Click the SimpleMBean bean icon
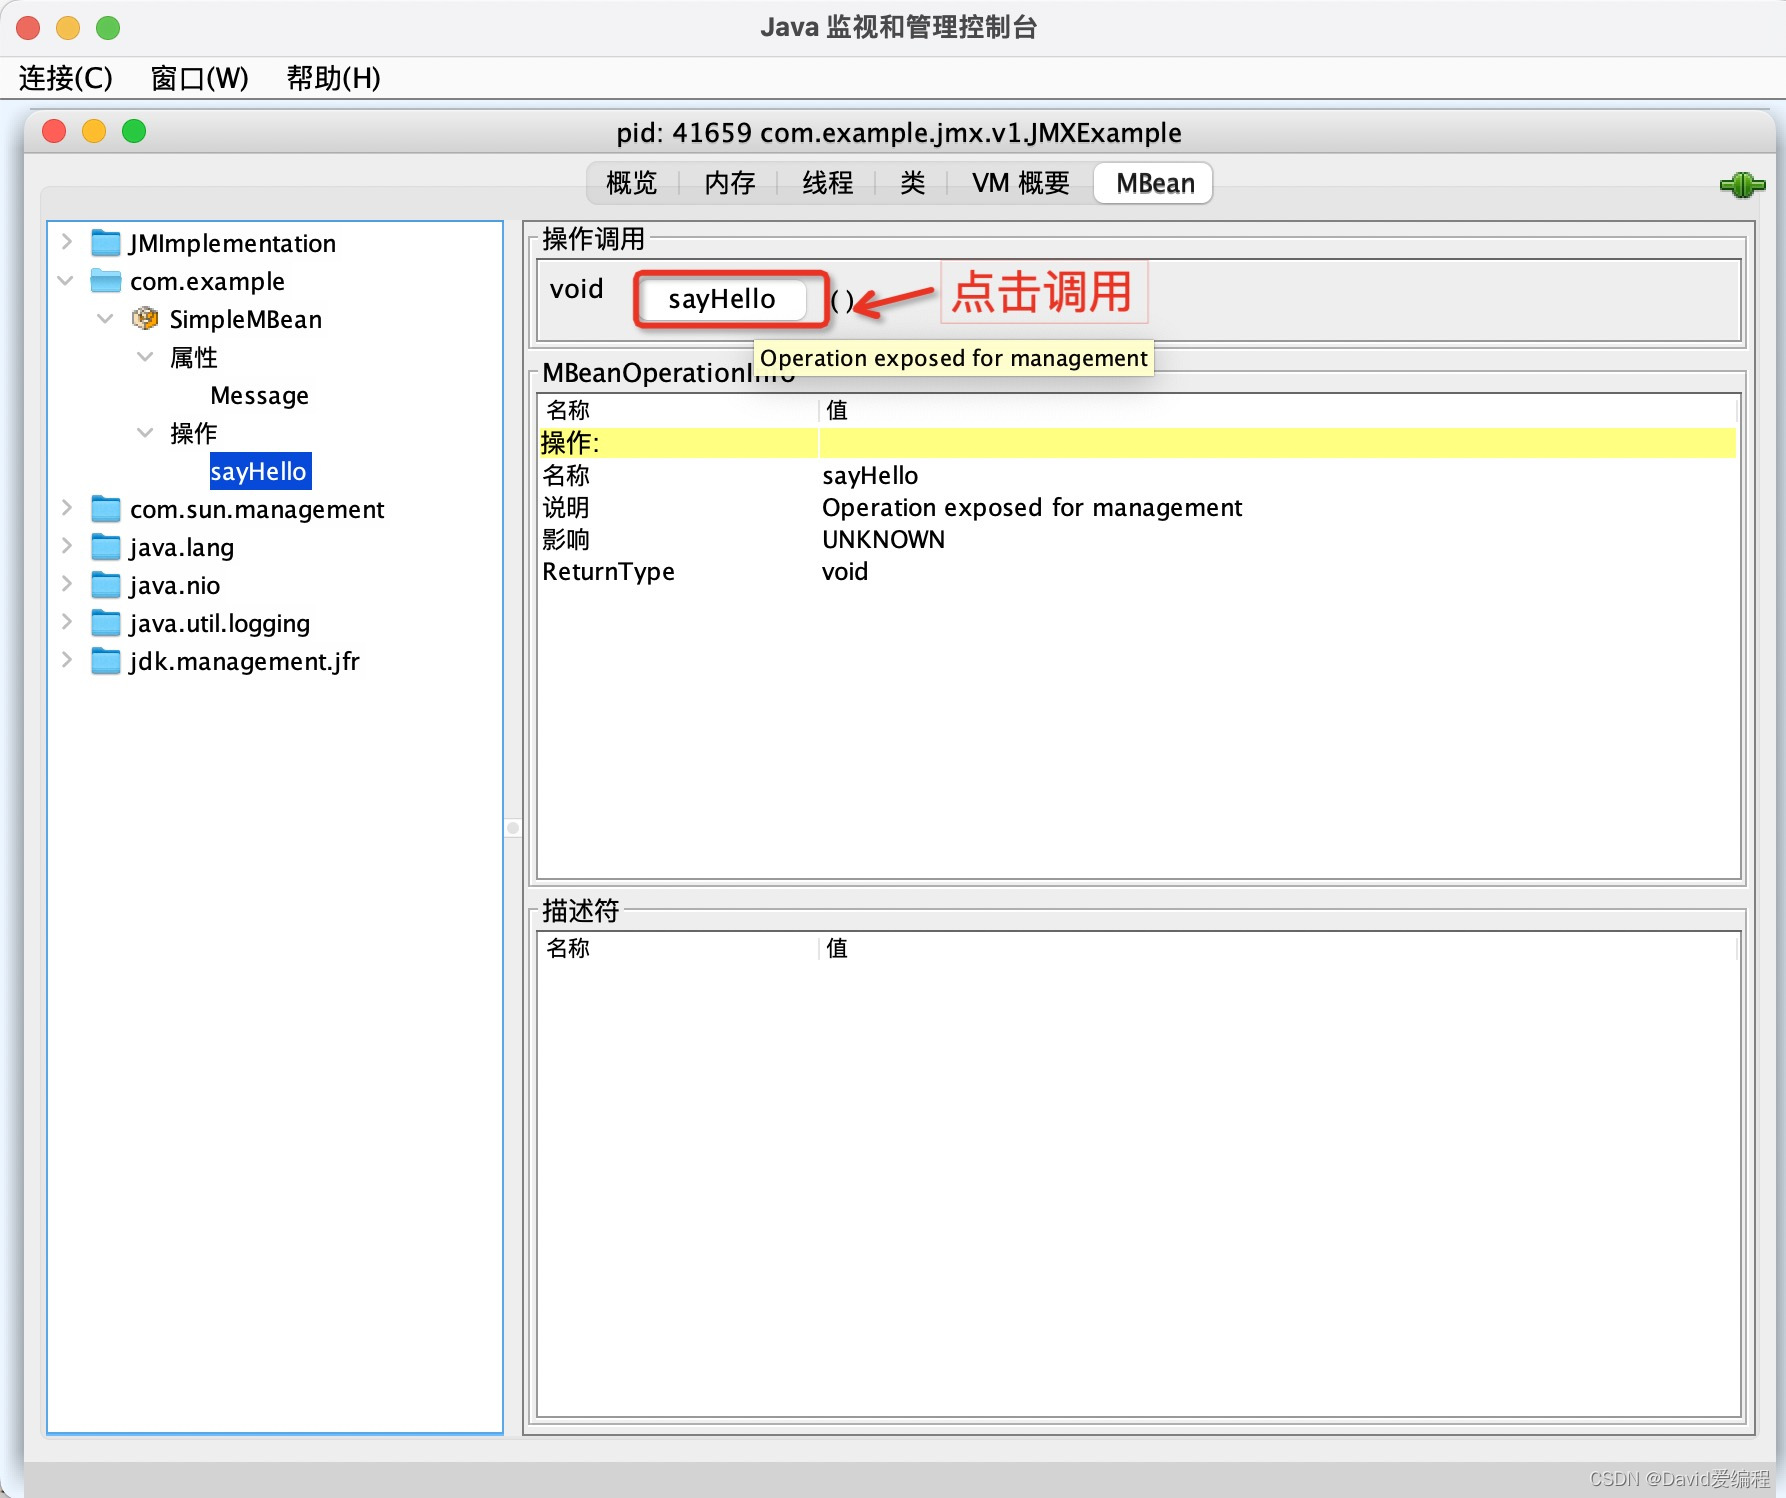This screenshot has width=1786, height=1498. [145, 319]
